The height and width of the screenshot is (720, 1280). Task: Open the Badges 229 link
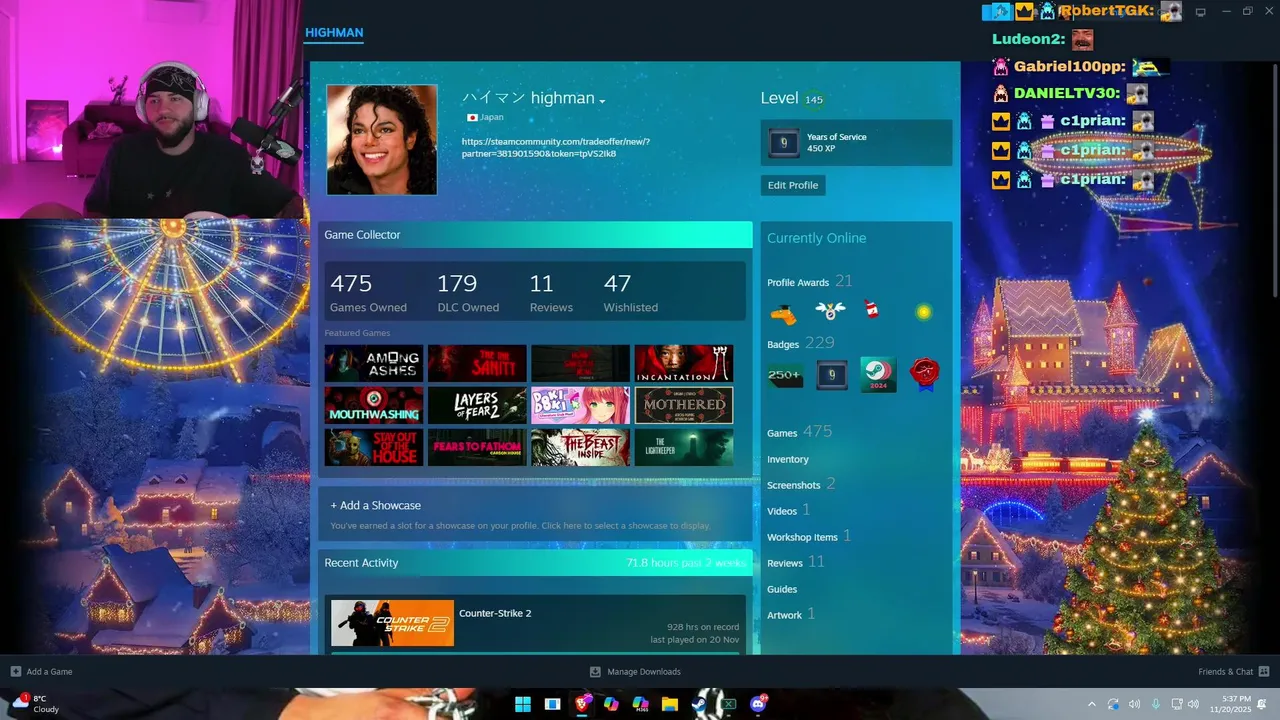[x=800, y=343]
